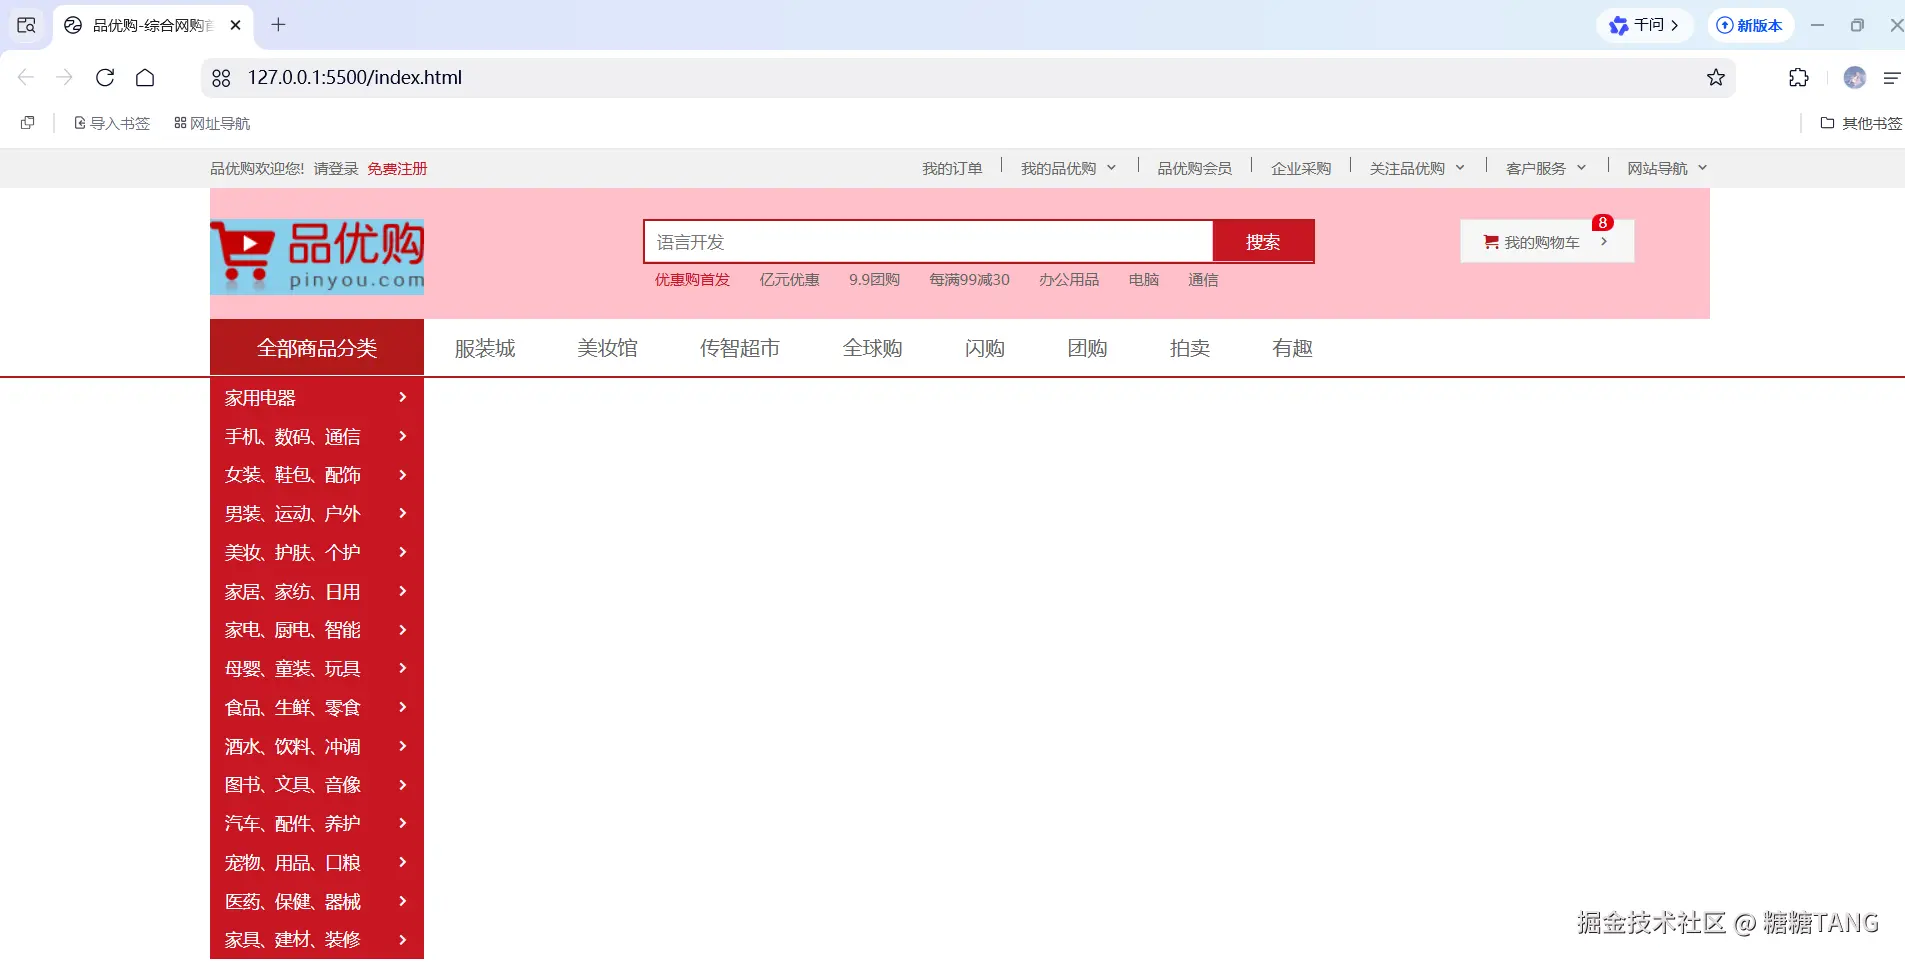The width and height of the screenshot is (1905, 962).
Task: Click the 千问 assistant button
Action: (x=1644, y=25)
